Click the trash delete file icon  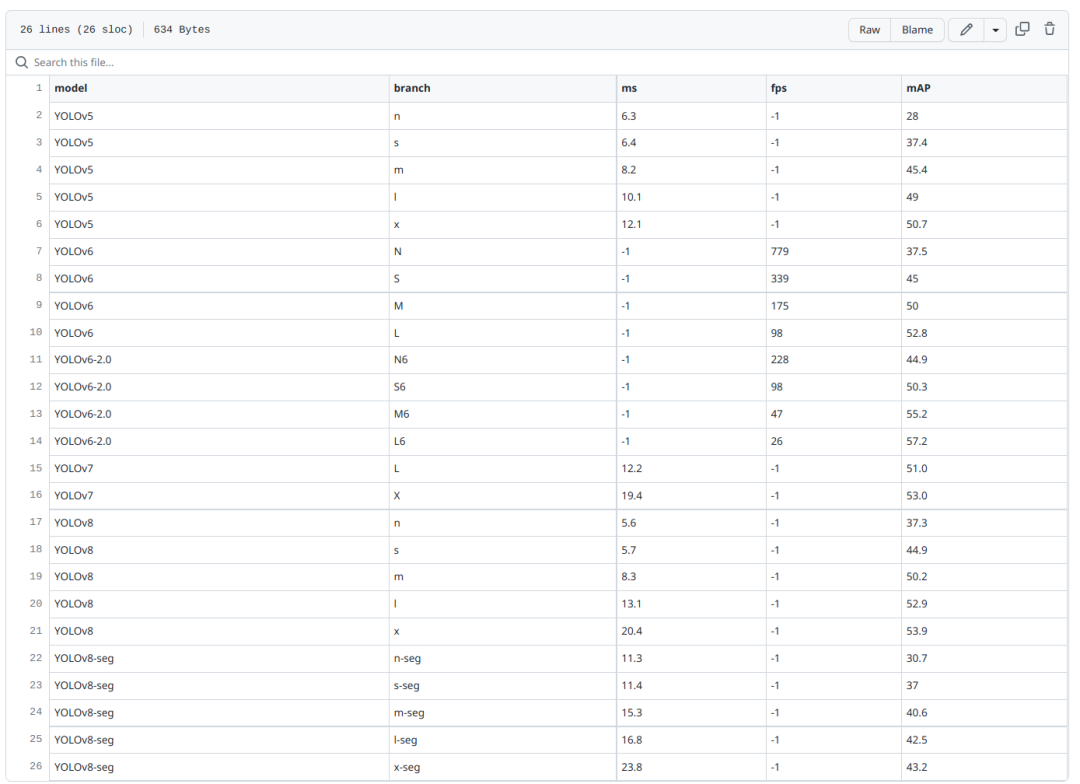(1049, 29)
